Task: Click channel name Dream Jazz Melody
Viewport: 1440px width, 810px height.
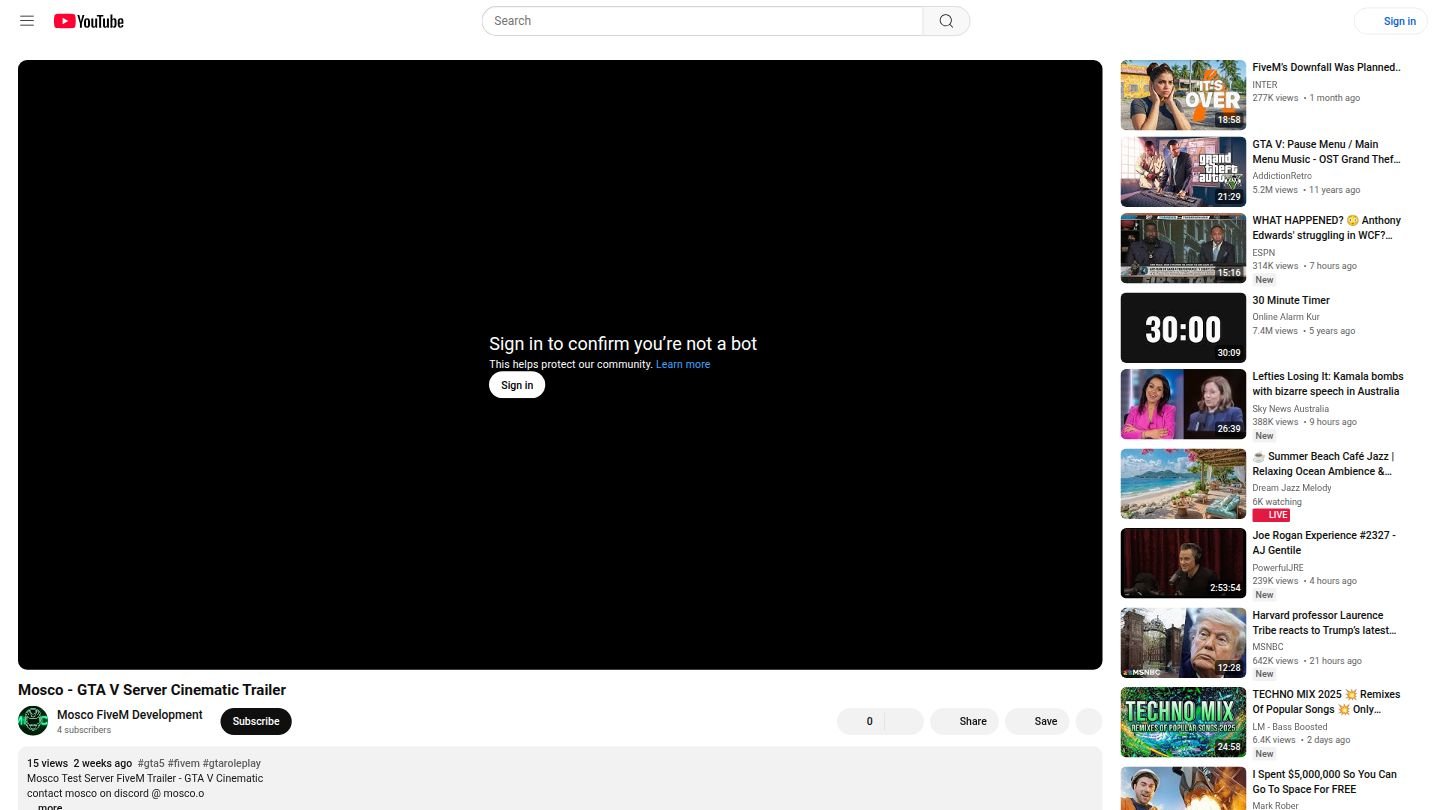Action: [1292, 488]
